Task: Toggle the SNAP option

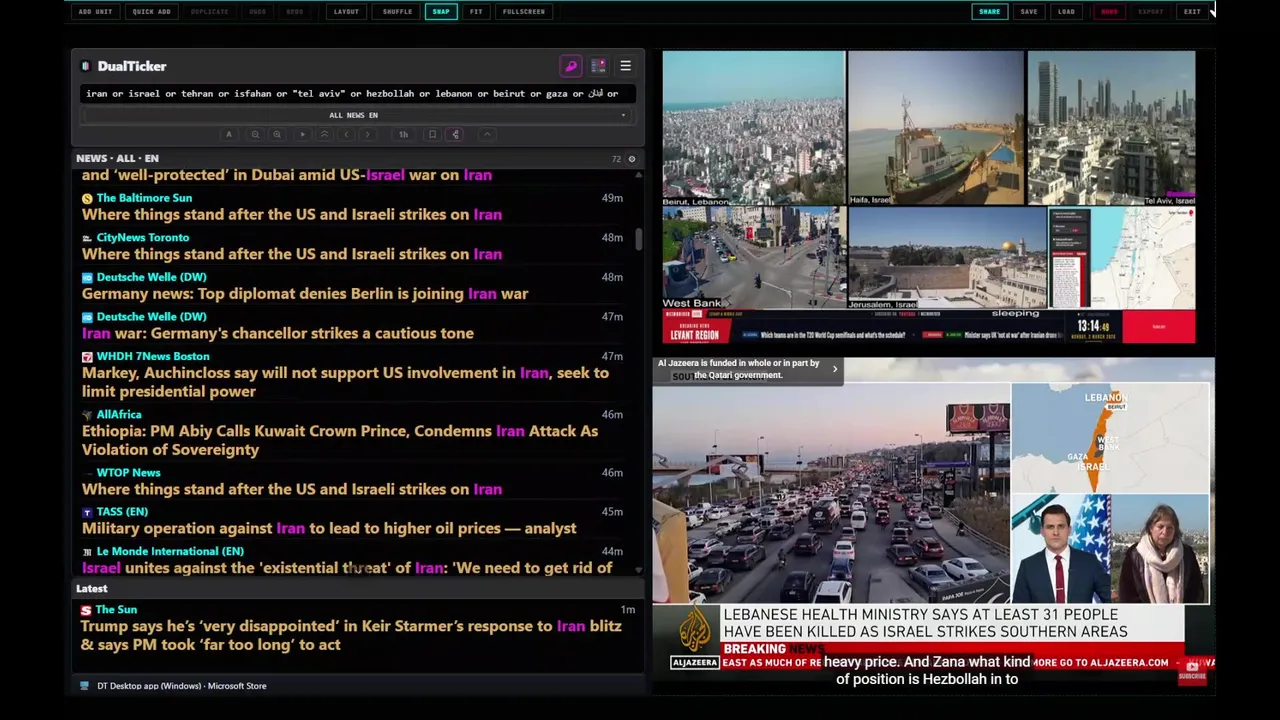Action: click(x=441, y=12)
